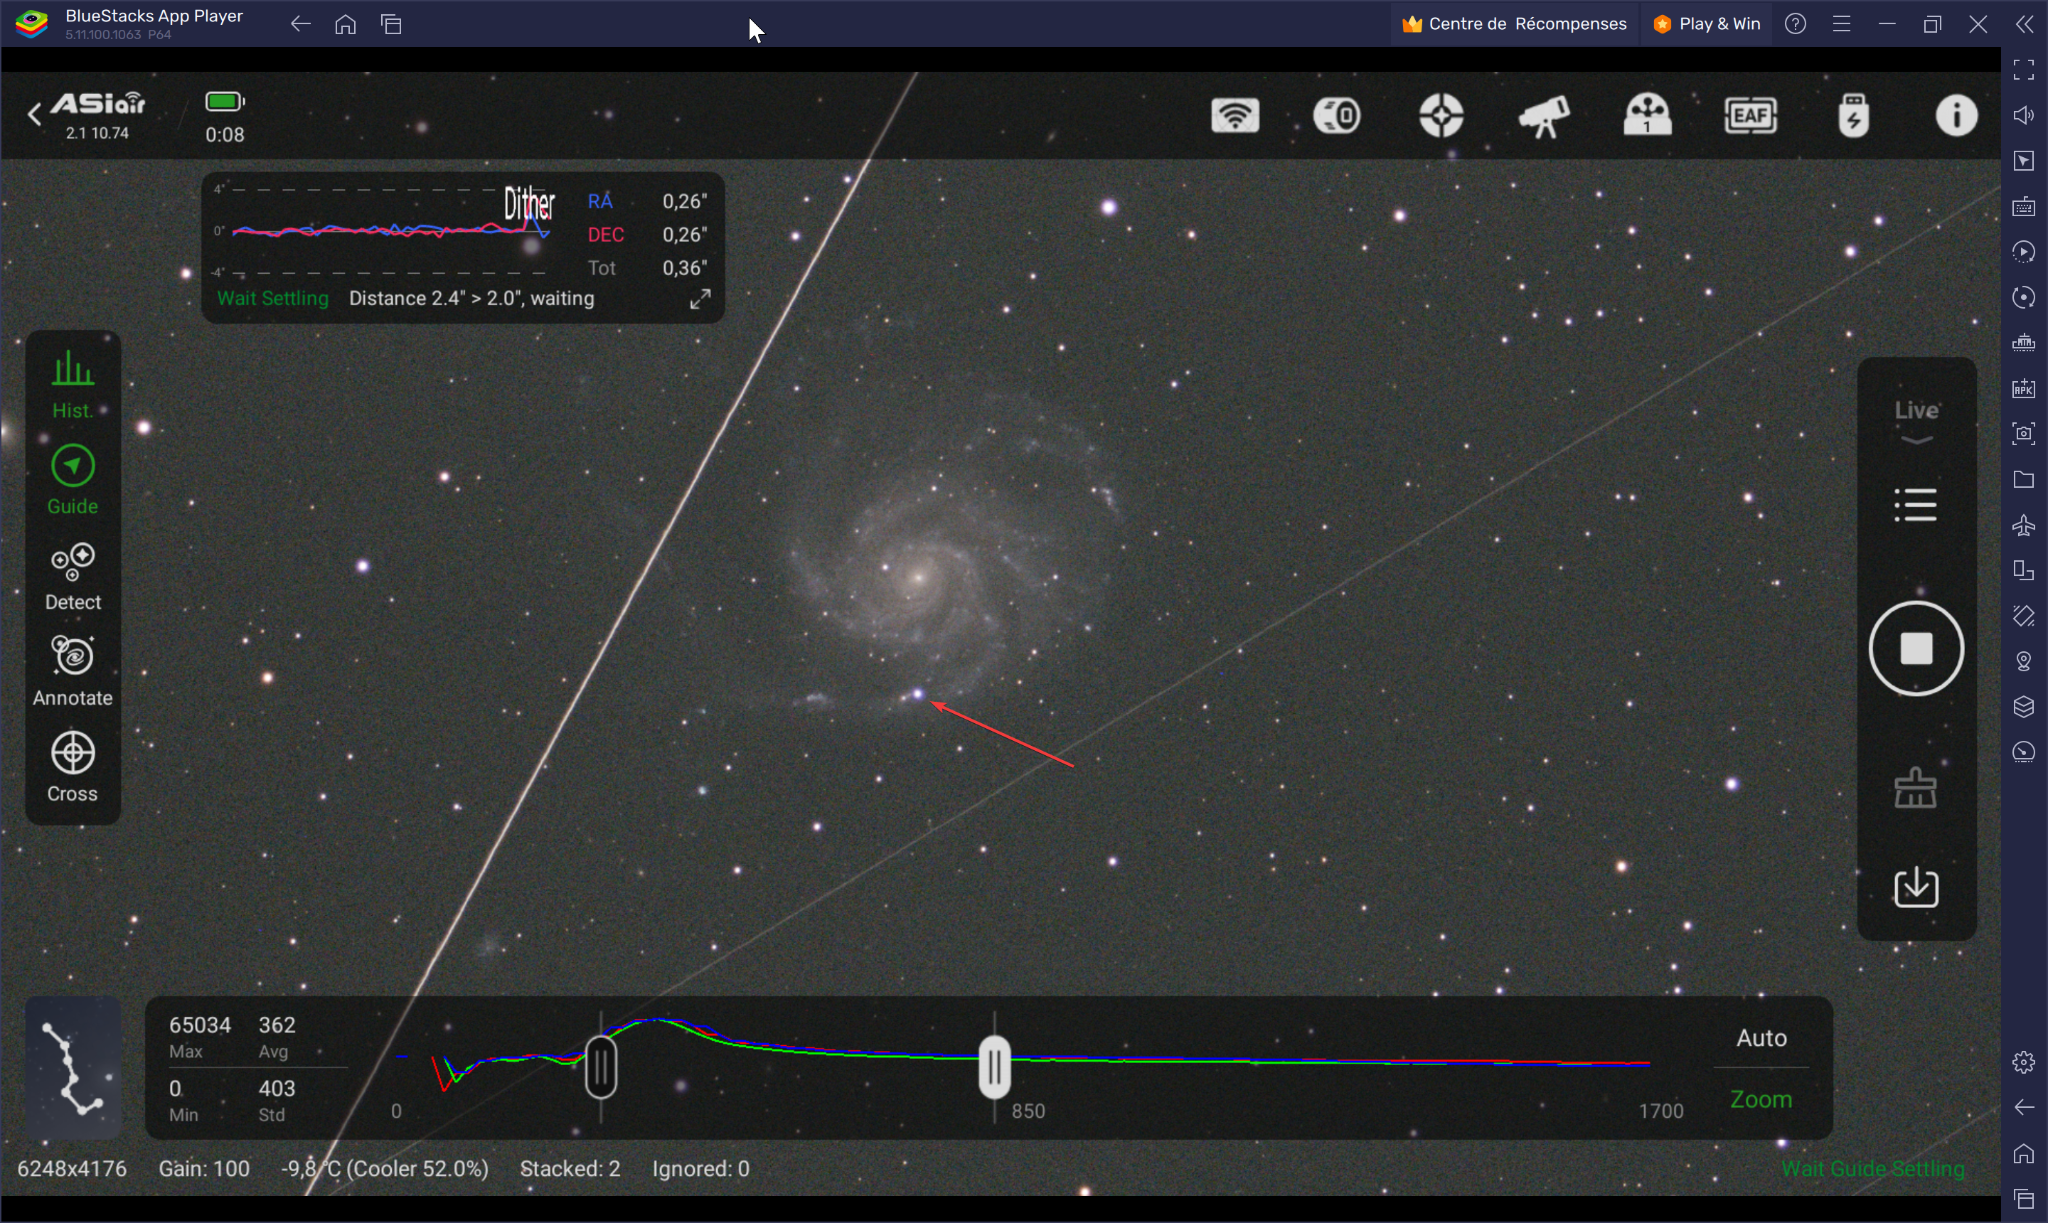Open the main camera settings icon
2048x1223 pixels.
[x=1338, y=116]
